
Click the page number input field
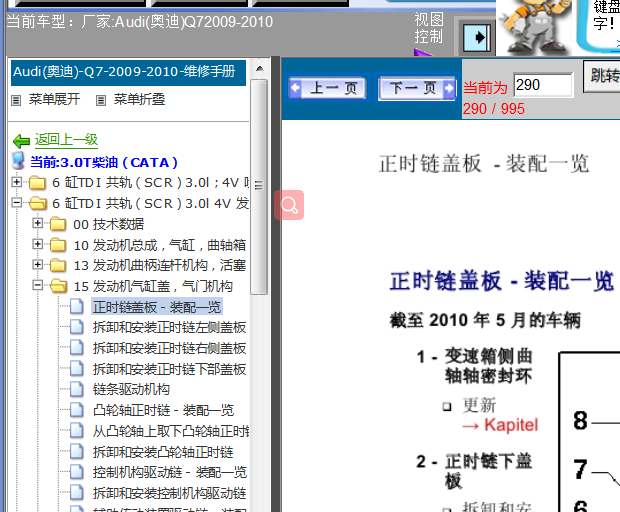pos(543,85)
